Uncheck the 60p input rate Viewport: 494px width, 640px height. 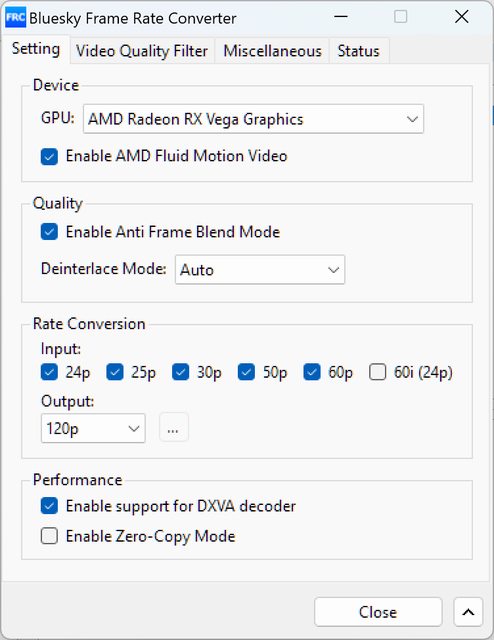coord(312,372)
